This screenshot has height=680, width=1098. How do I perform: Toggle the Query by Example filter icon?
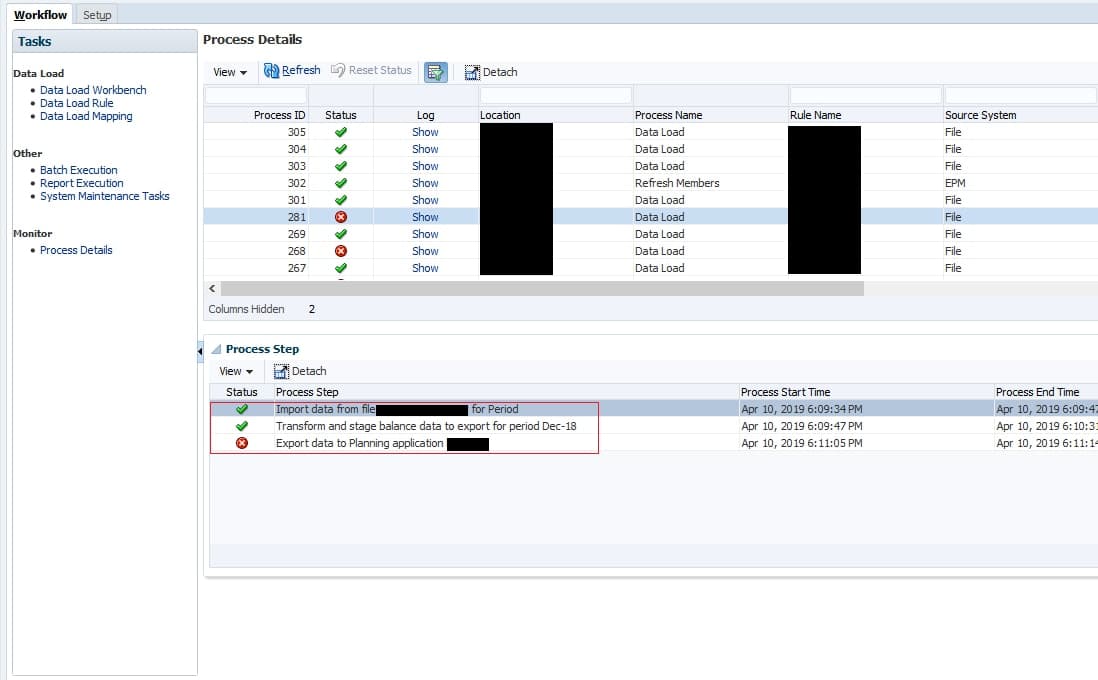tap(436, 71)
